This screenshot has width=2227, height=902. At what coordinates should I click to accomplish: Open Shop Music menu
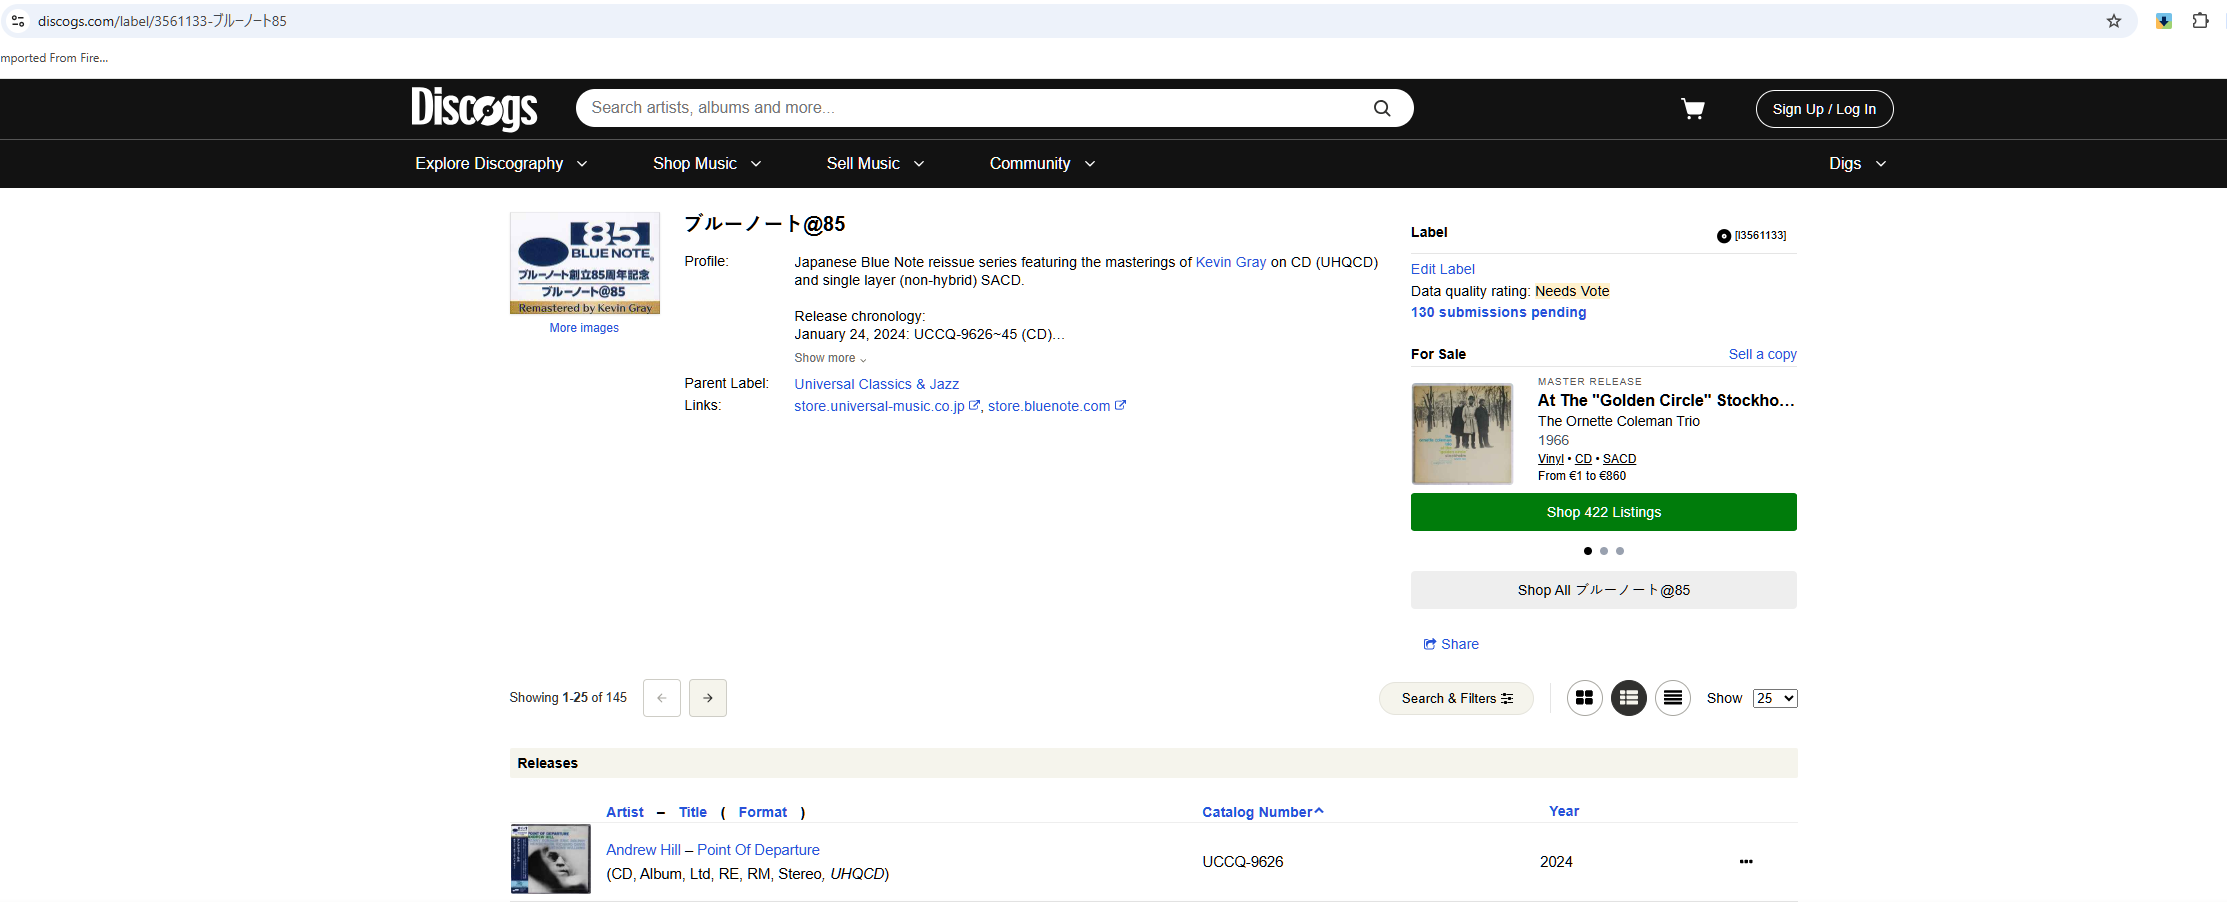coord(707,164)
